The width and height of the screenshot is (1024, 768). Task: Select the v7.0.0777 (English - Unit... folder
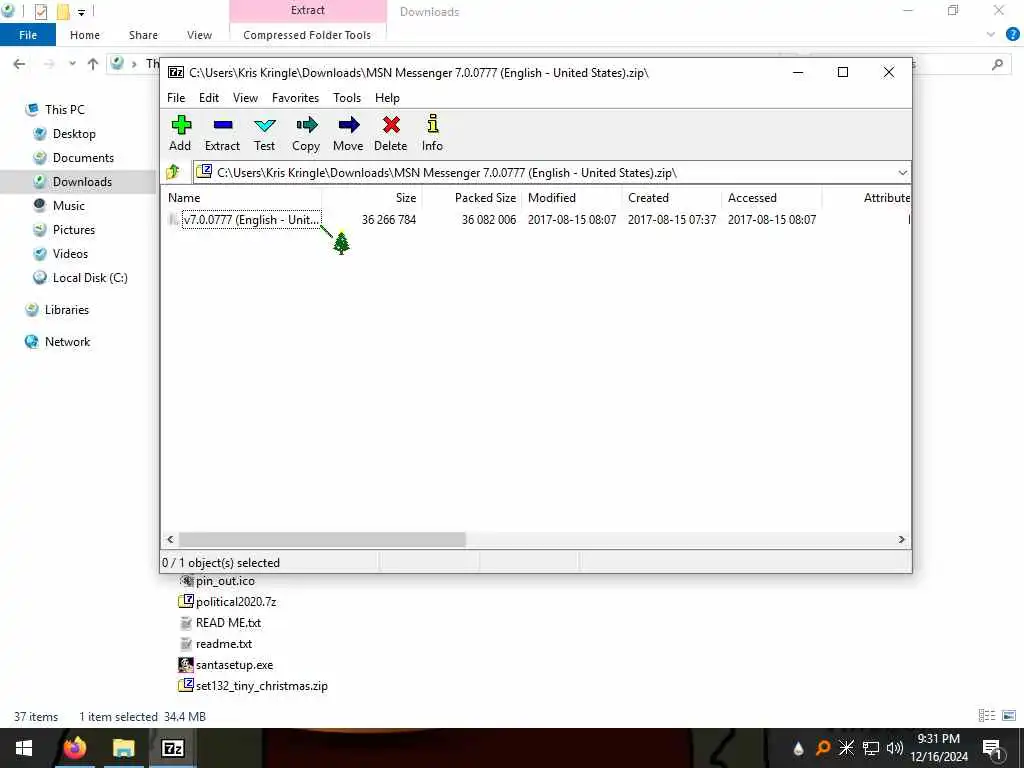(251, 220)
